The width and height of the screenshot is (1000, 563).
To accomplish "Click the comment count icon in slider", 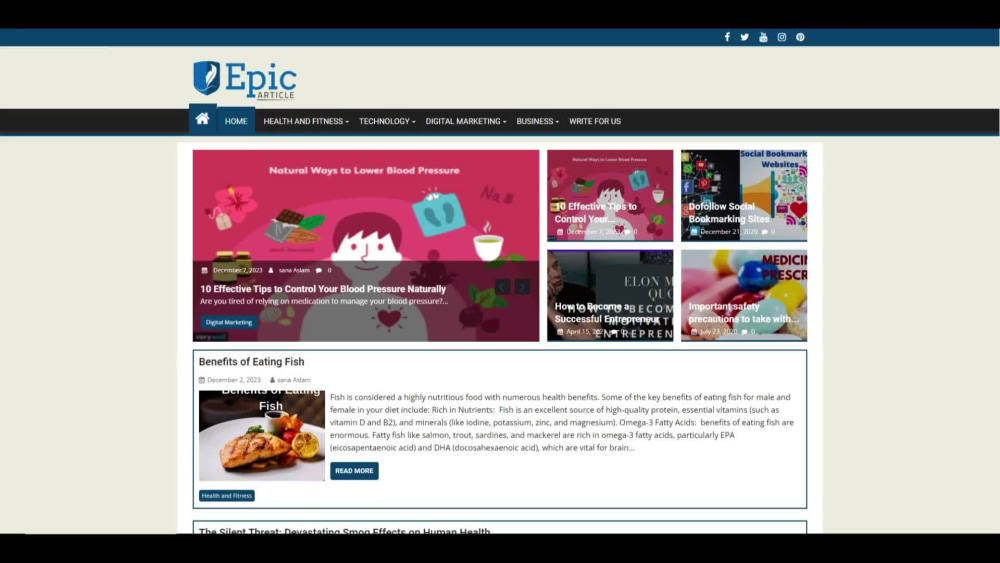I will point(319,270).
